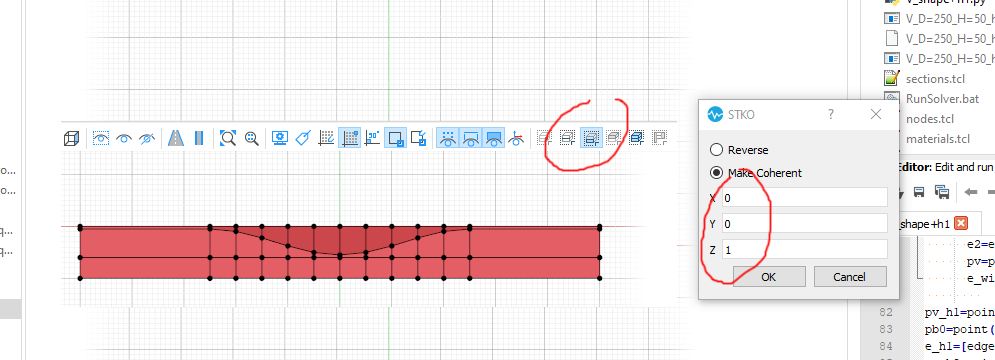Toggle the highlighted grid display icon

tap(350, 138)
